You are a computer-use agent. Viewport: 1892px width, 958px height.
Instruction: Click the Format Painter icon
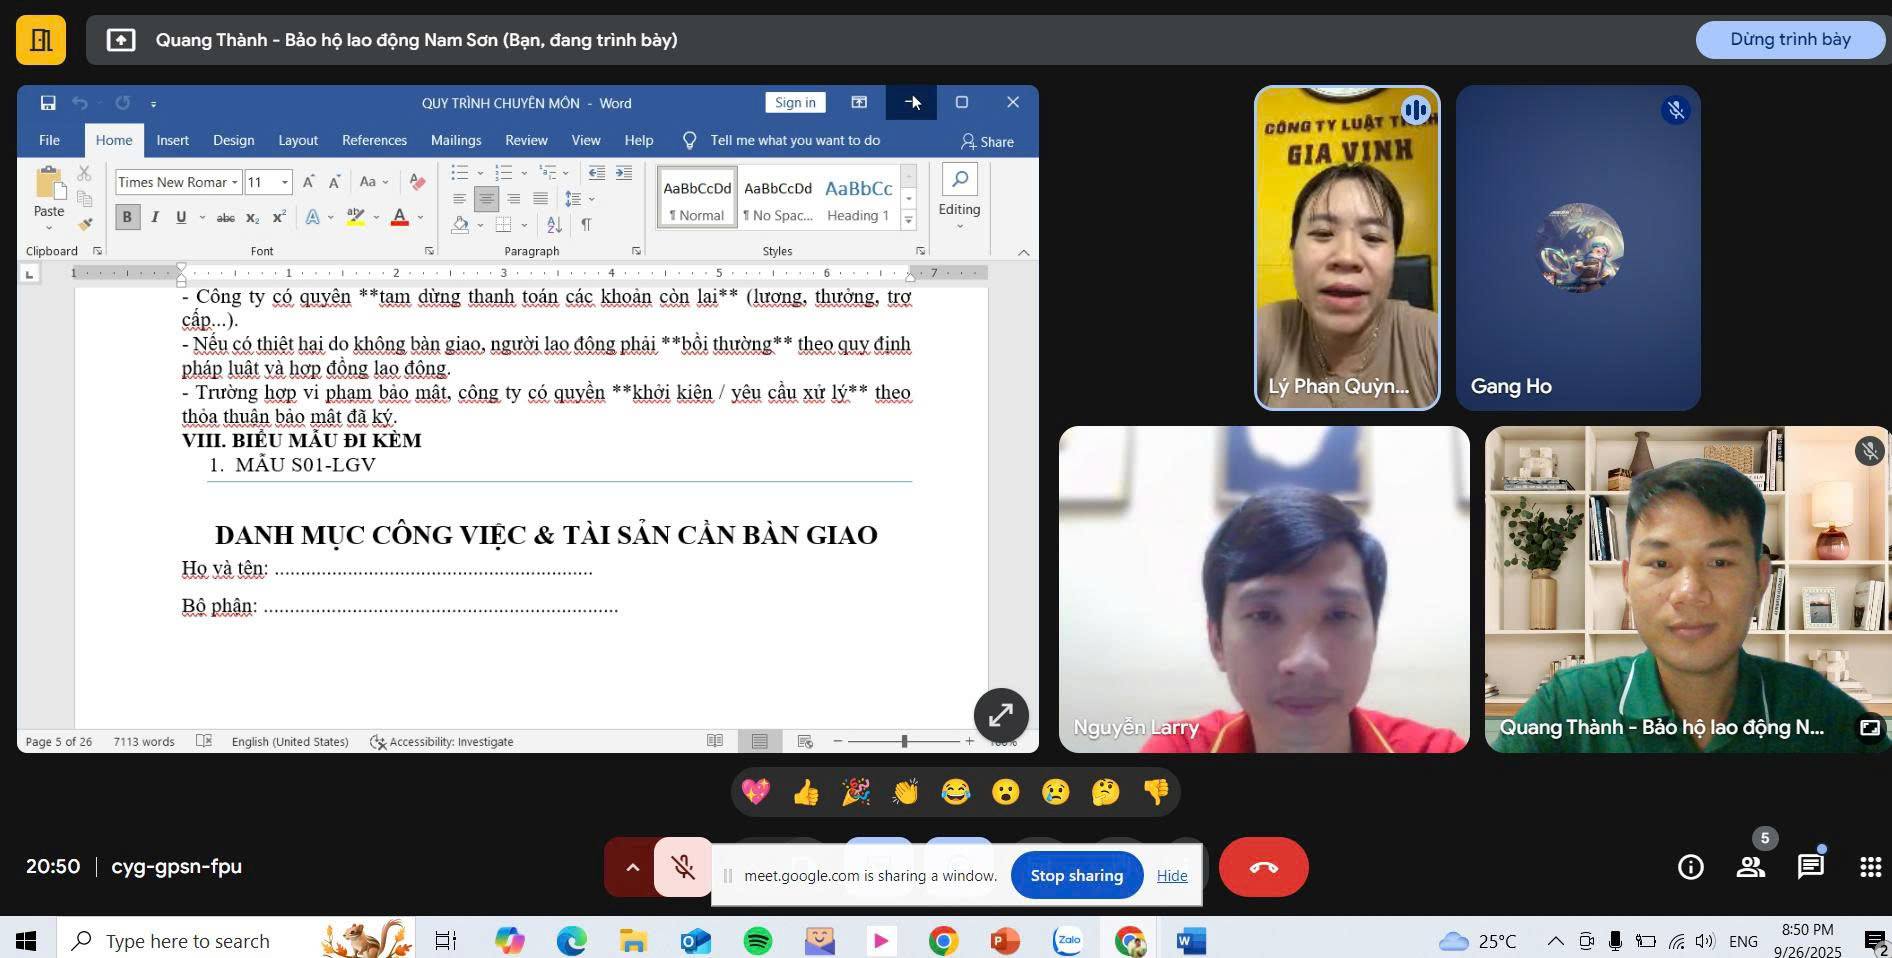pos(85,224)
